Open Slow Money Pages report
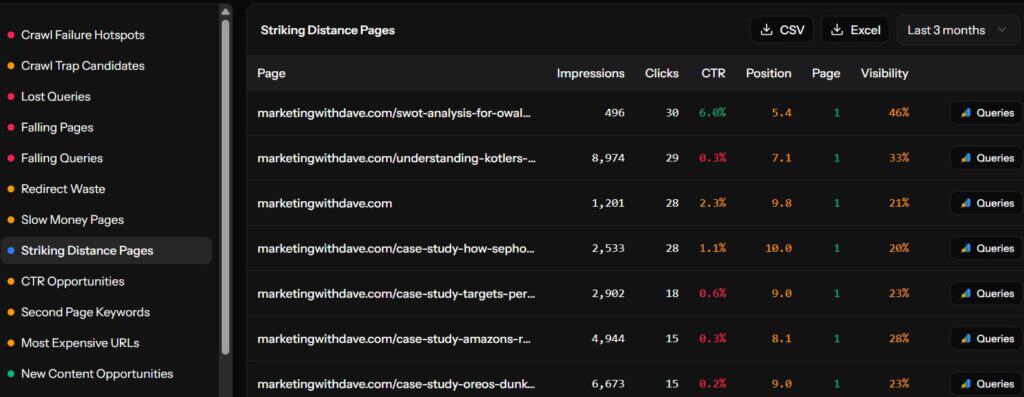 pyautogui.click(x=72, y=220)
